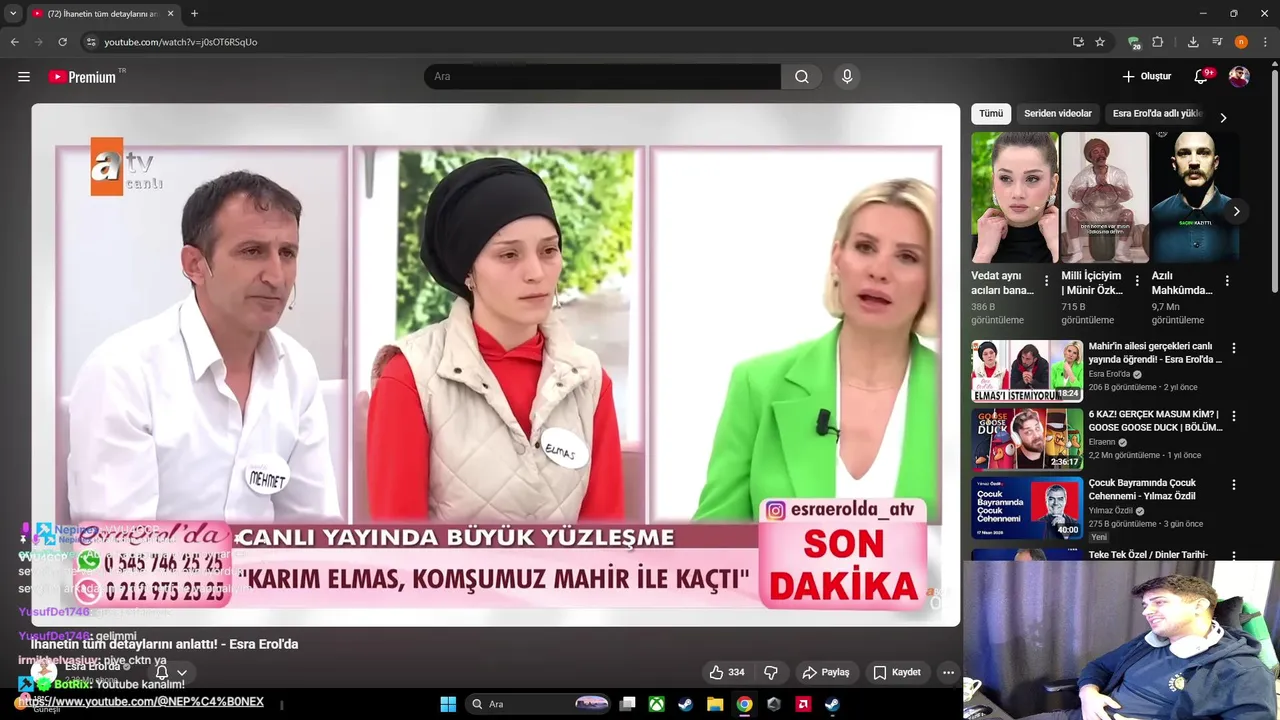1280x720 pixels.
Task: Open File Explorer from taskbar
Action: pos(715,704)
